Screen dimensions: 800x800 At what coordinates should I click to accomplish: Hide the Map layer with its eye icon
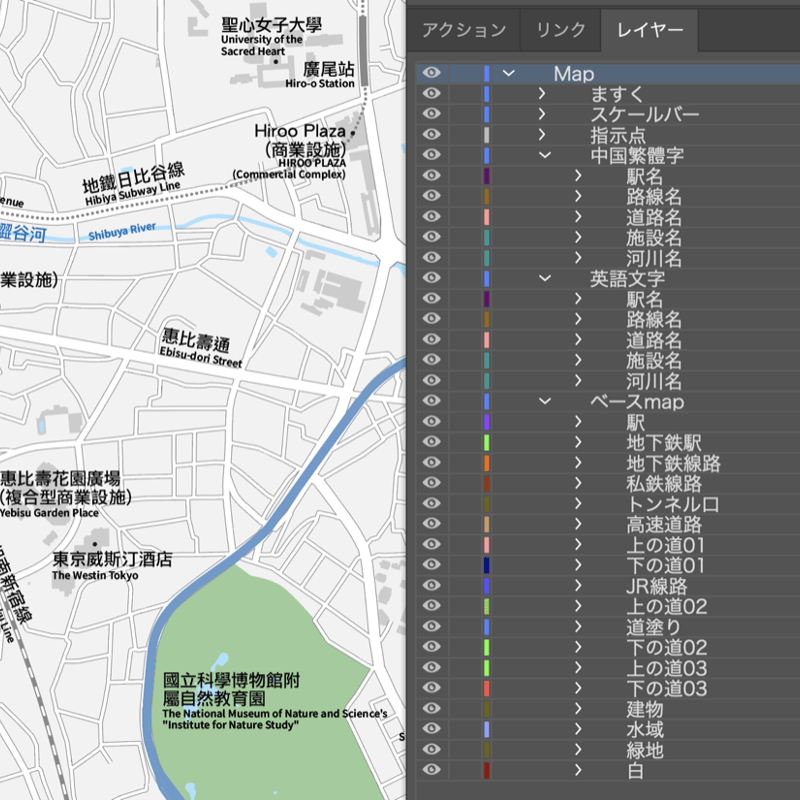pyautogui.click(x=432, y=73)
